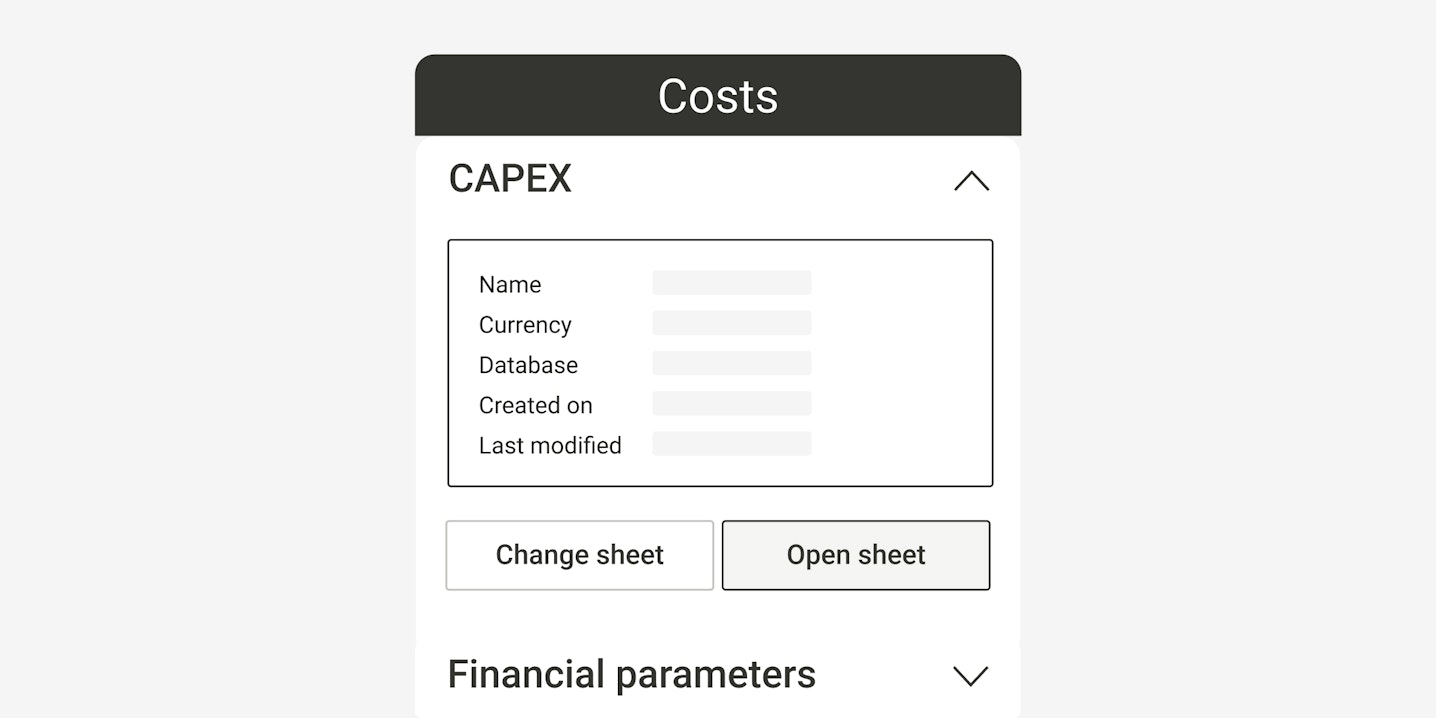This screenshot has height=718, width=1436.
Task: Click the Last modified label
Action: point(550,445)
